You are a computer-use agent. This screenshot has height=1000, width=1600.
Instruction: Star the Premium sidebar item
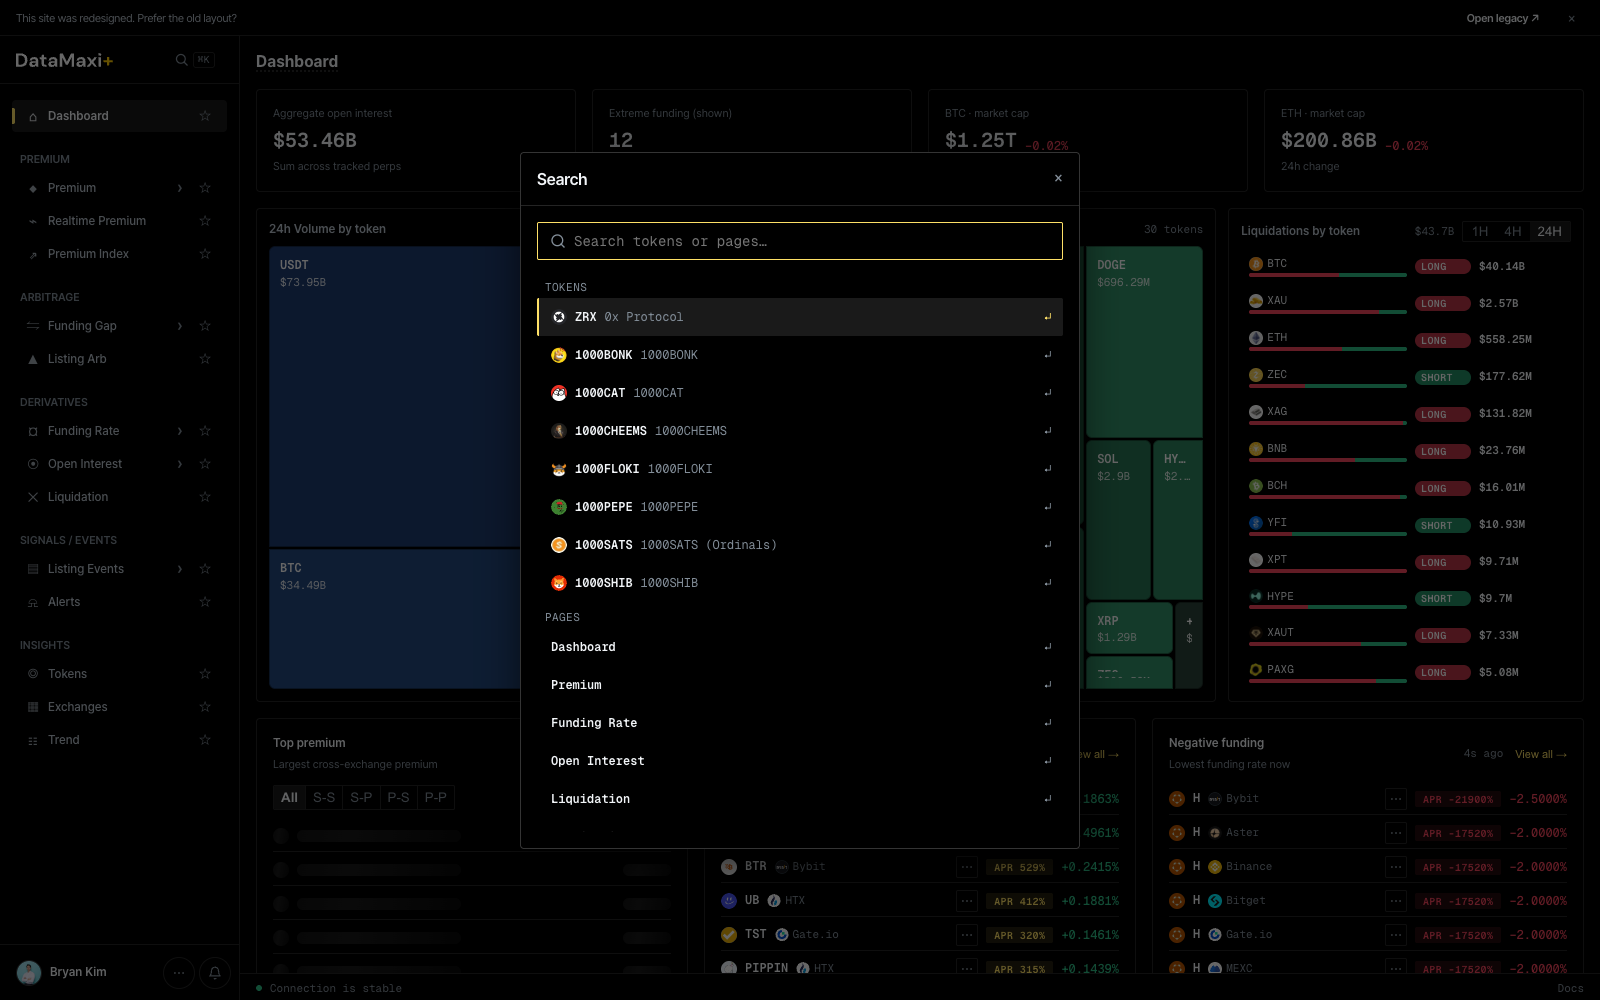click(205, 188)
